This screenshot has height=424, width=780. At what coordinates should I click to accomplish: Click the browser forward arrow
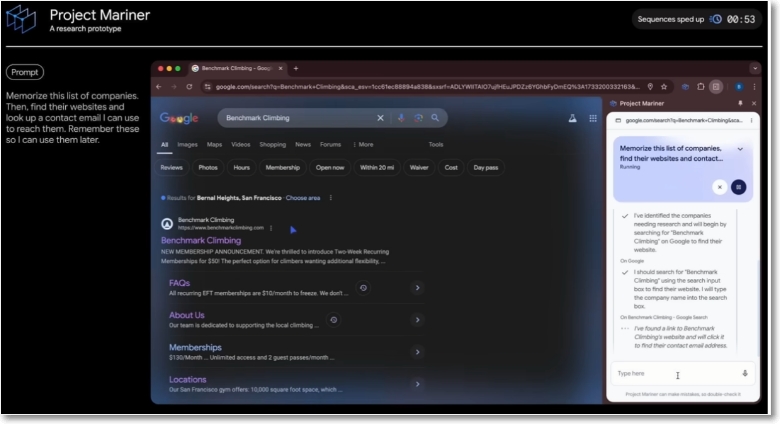coord(174,87)
